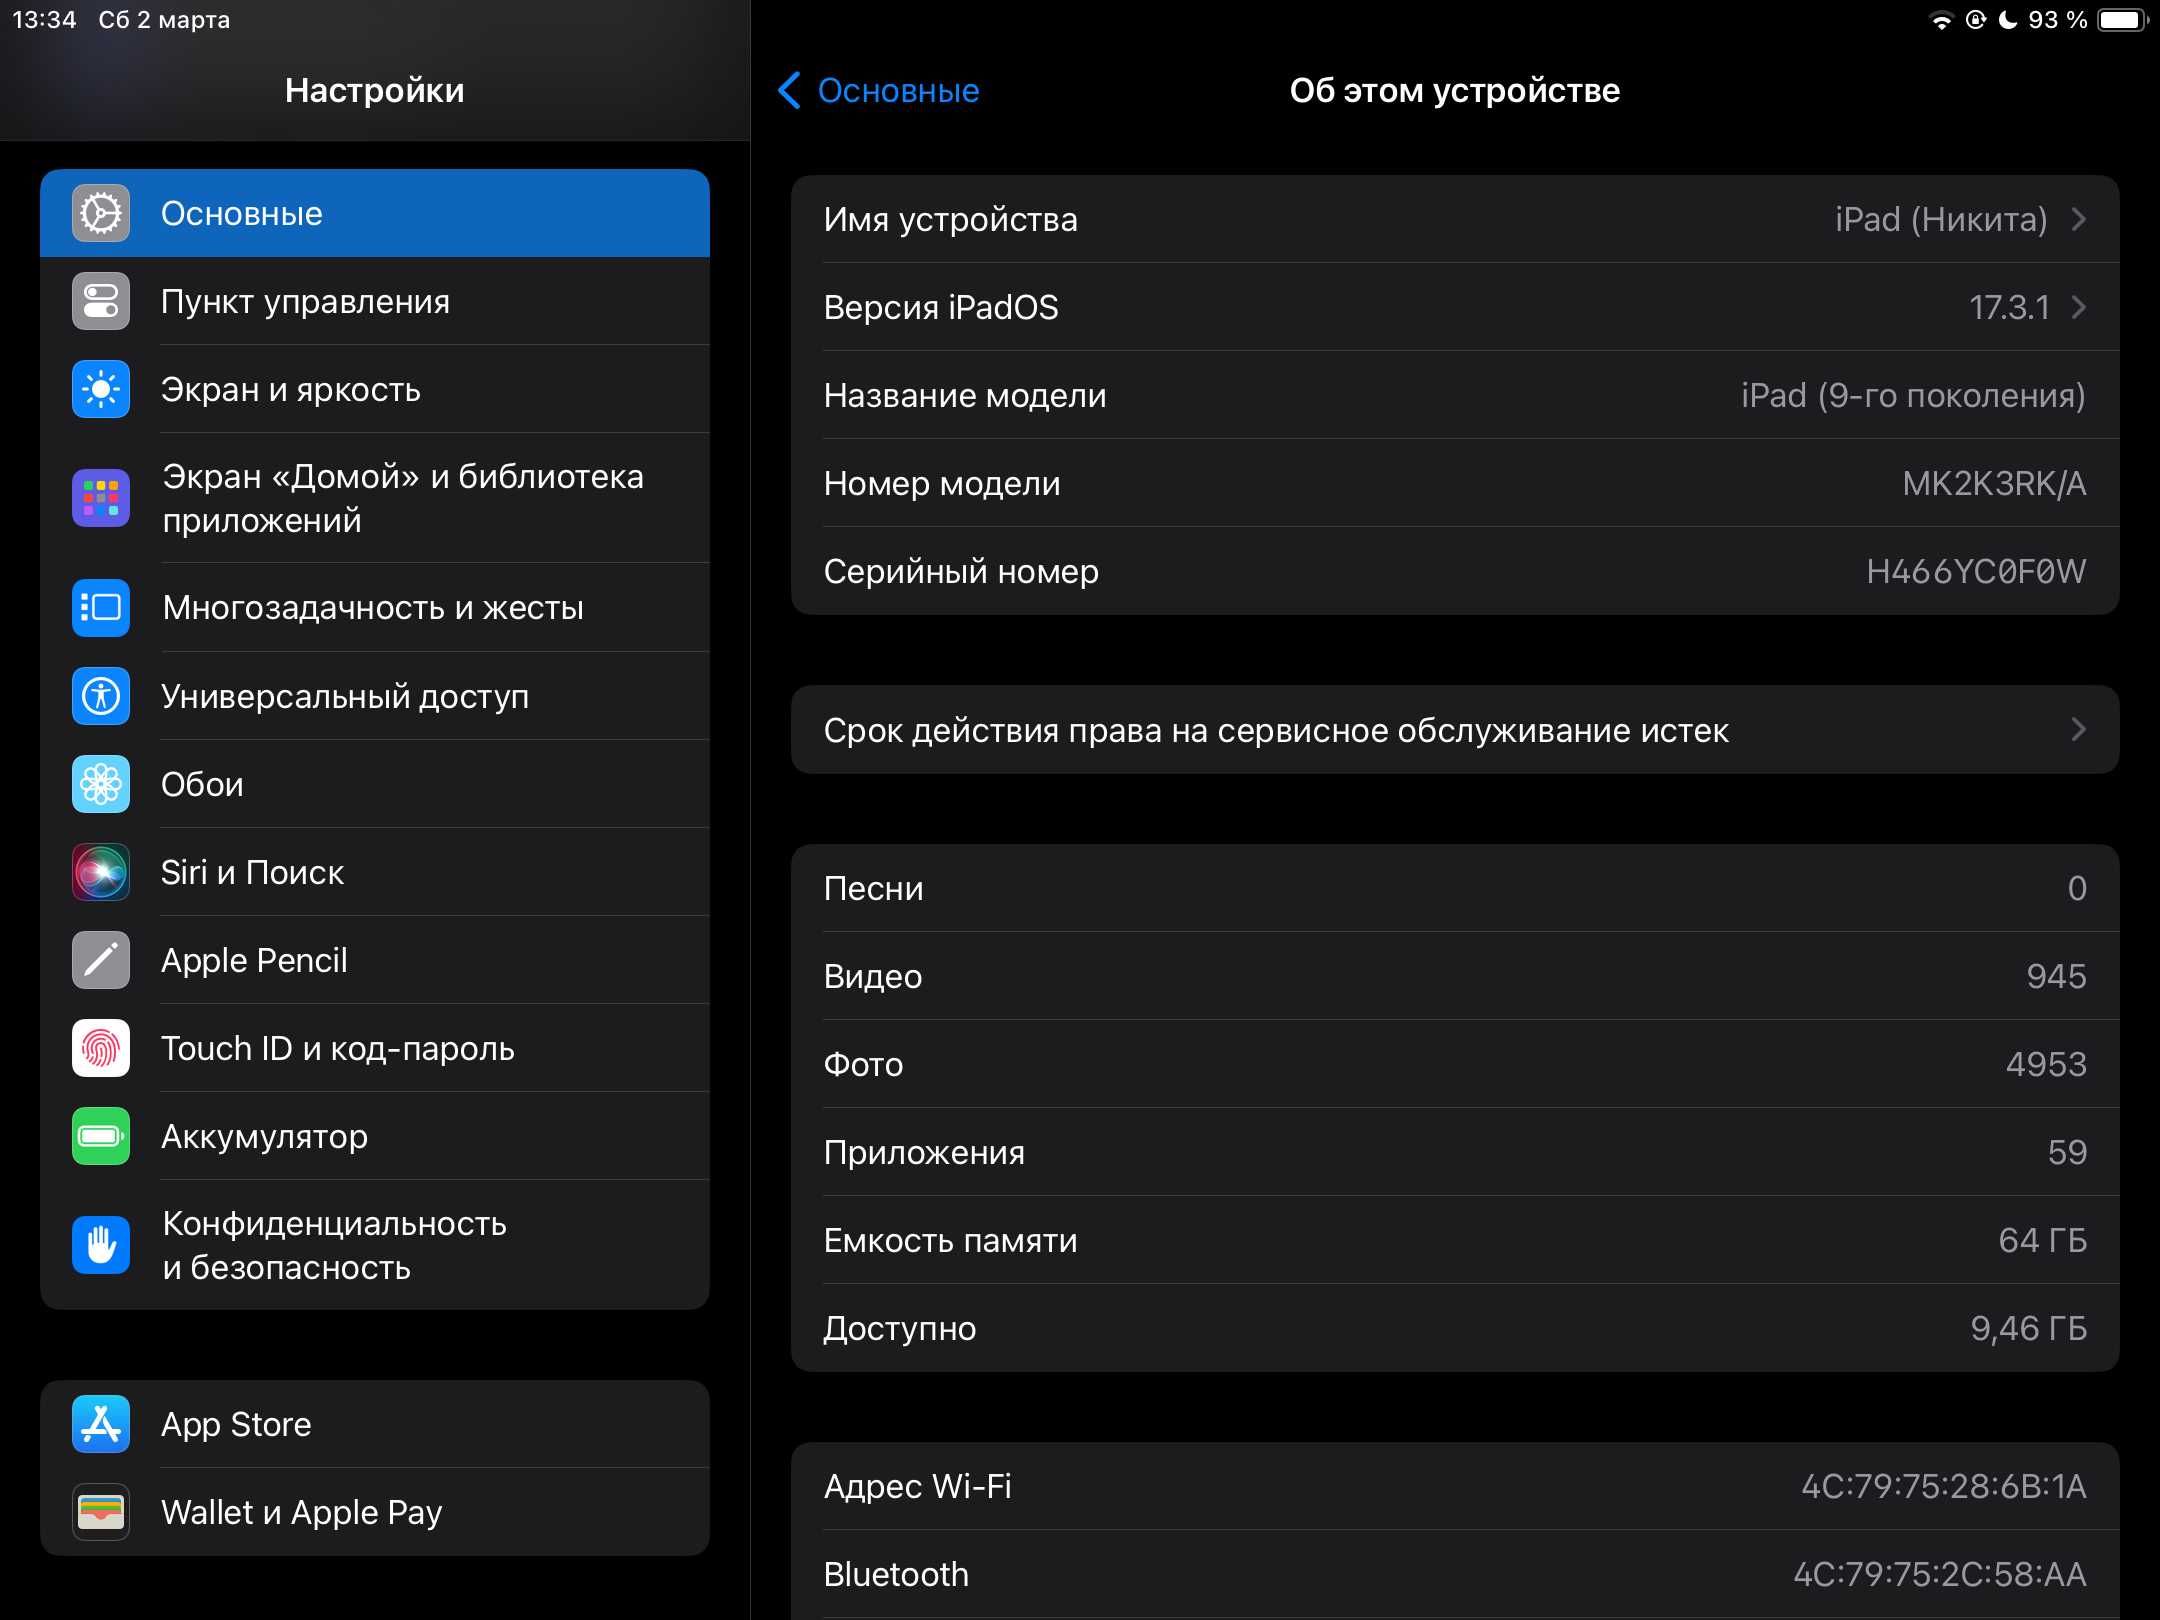Open Wallet и Apple Pay settings
The height and width of the screenshot is (1620, 2160).
click(375, 1512)
